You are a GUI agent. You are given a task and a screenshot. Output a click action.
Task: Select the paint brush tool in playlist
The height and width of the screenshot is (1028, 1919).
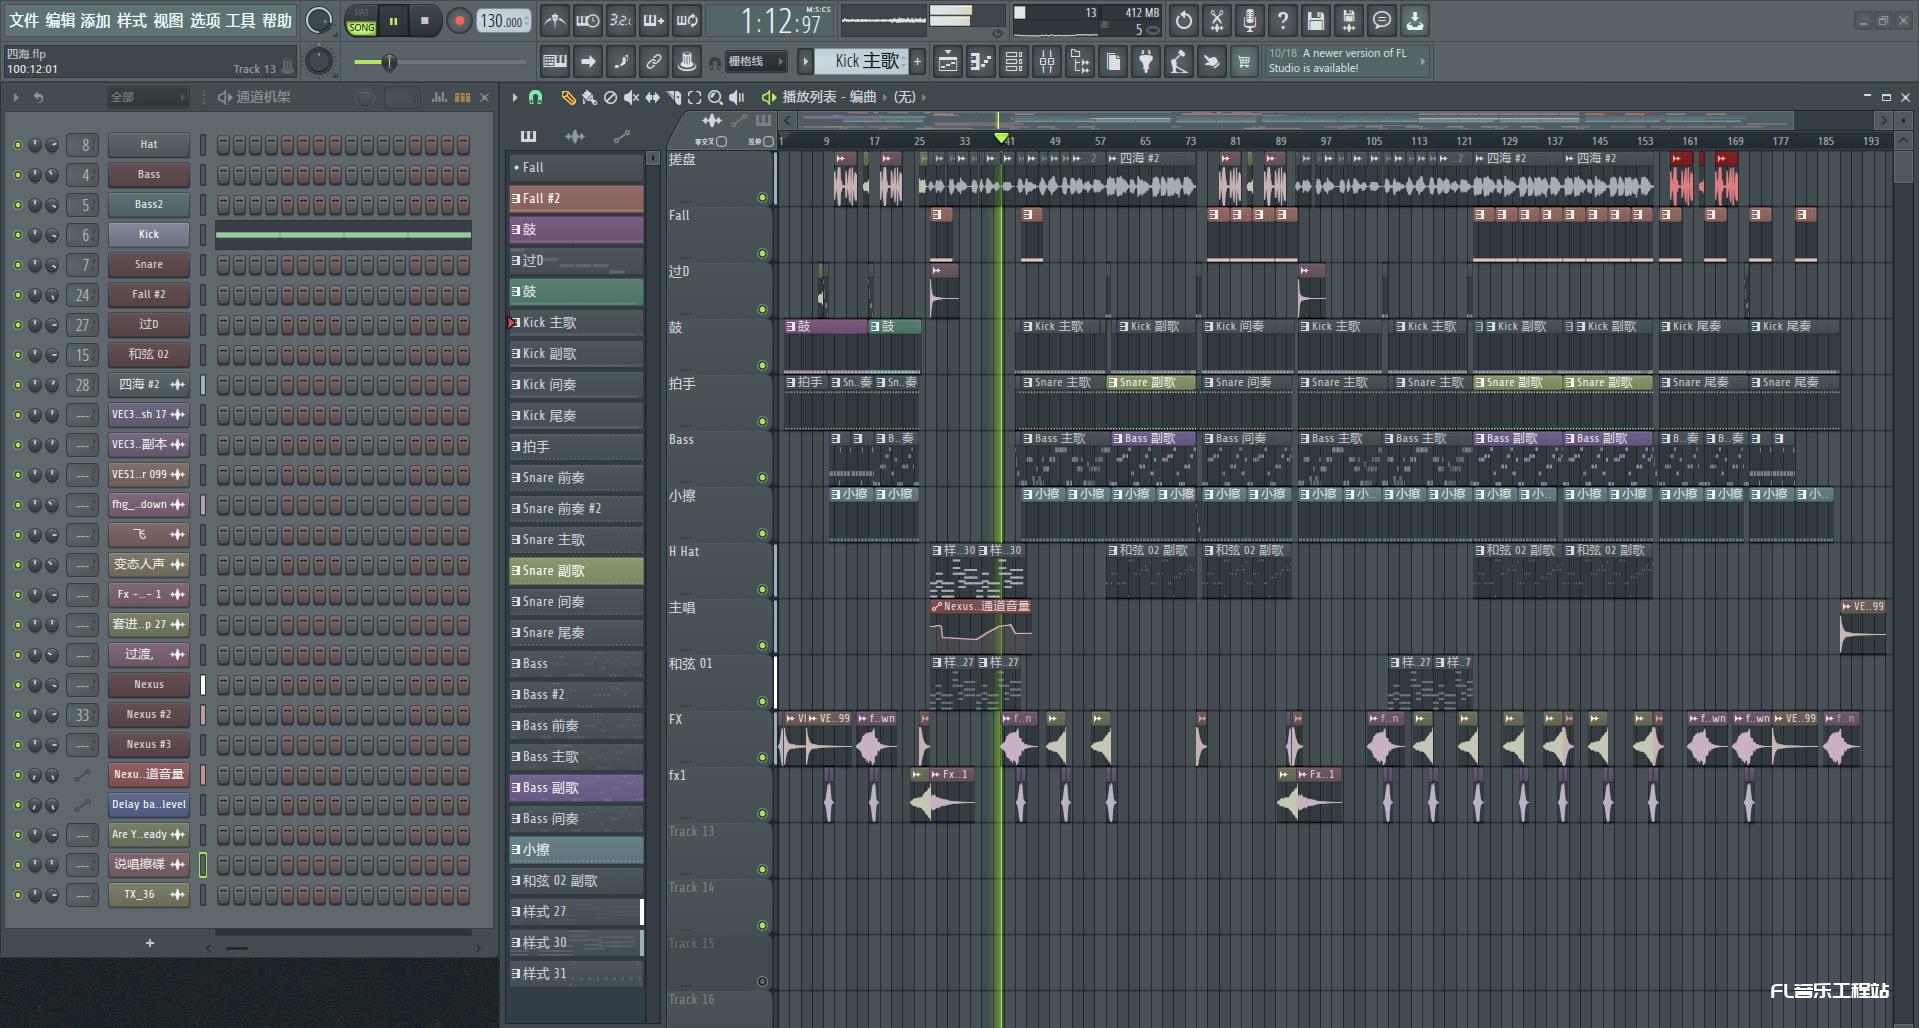pyautogui.click(x=589, y=97)
